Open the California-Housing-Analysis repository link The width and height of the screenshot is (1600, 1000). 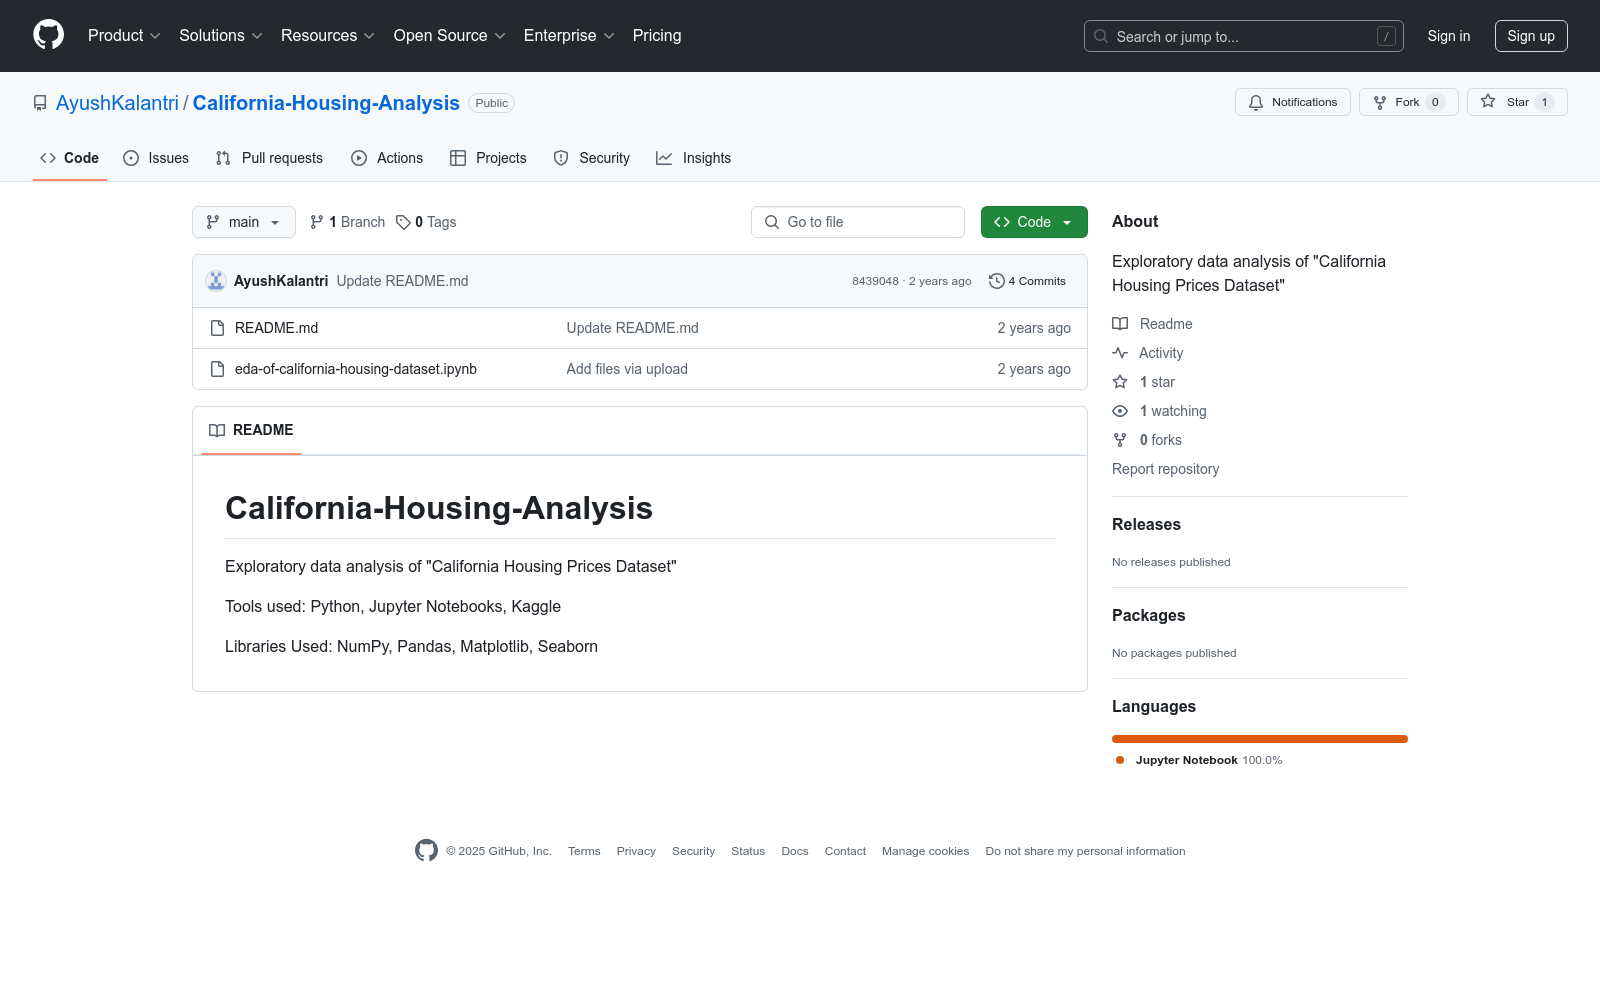pyautogui.click(x=326, y=103)
